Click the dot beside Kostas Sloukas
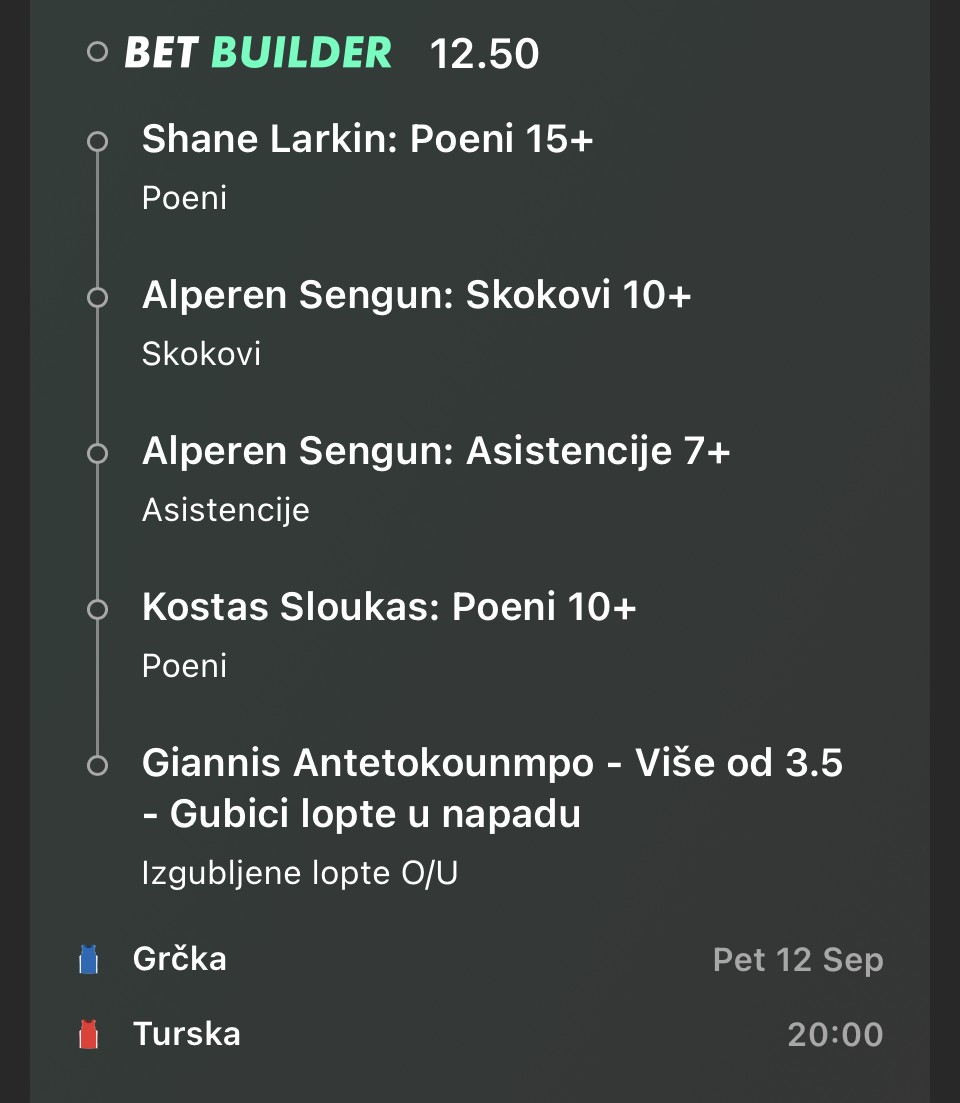 pos(97,609)
